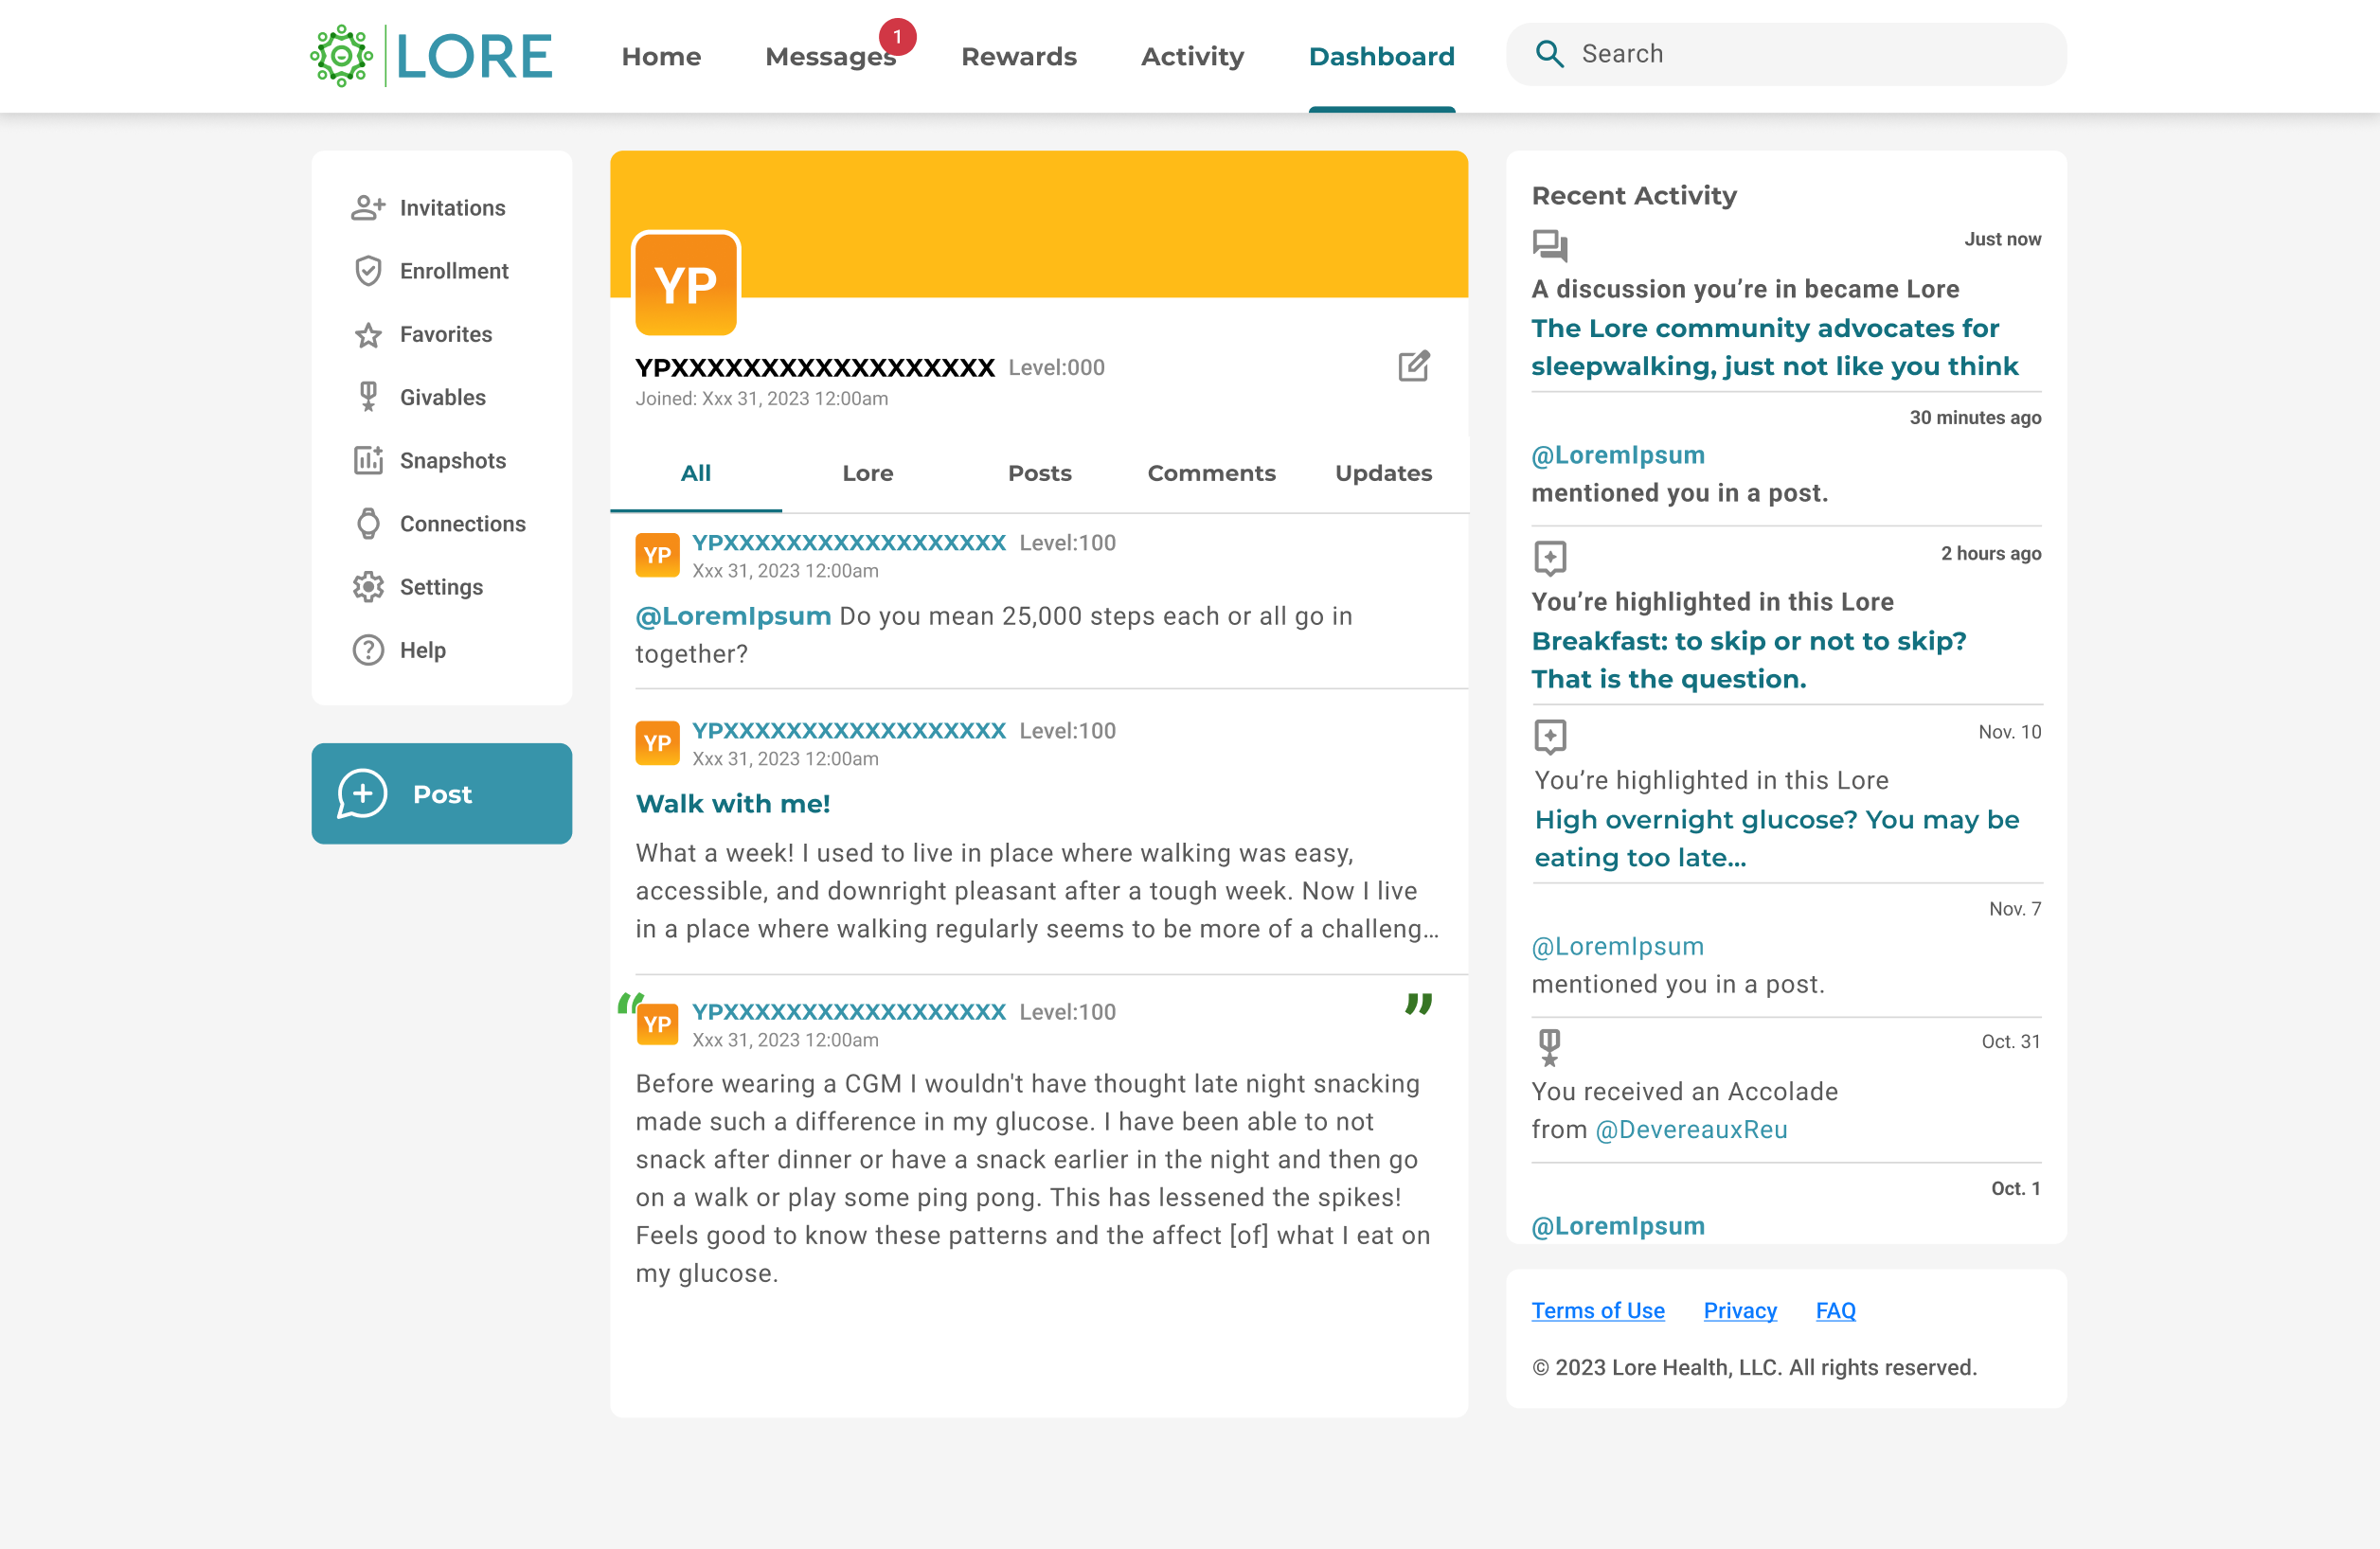Switch to the Lore tab
The height and width of the screenshot is (1549, 2380).
tap(867, 473)
